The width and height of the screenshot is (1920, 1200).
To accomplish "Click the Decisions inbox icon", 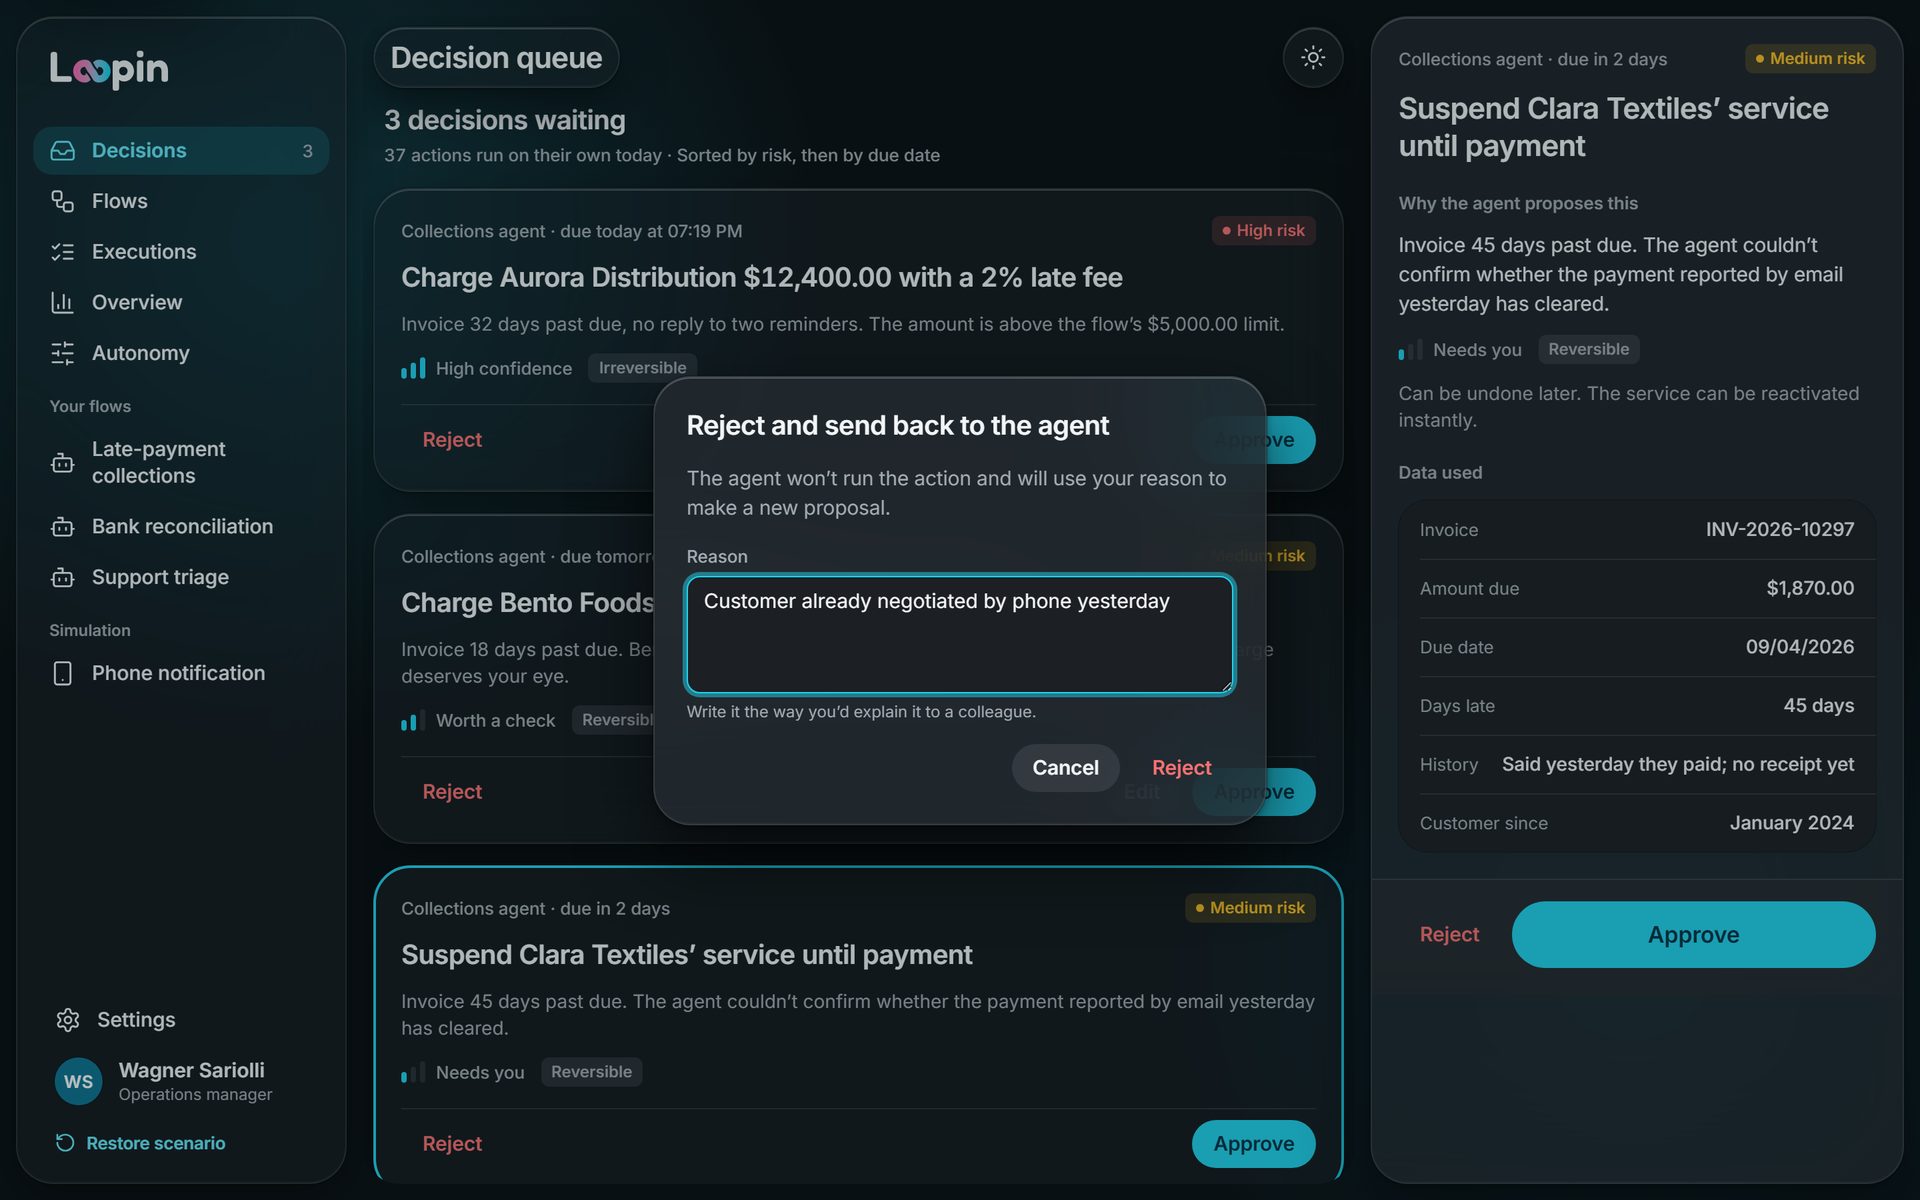I will pyautogui.click(x=63, y=150).
